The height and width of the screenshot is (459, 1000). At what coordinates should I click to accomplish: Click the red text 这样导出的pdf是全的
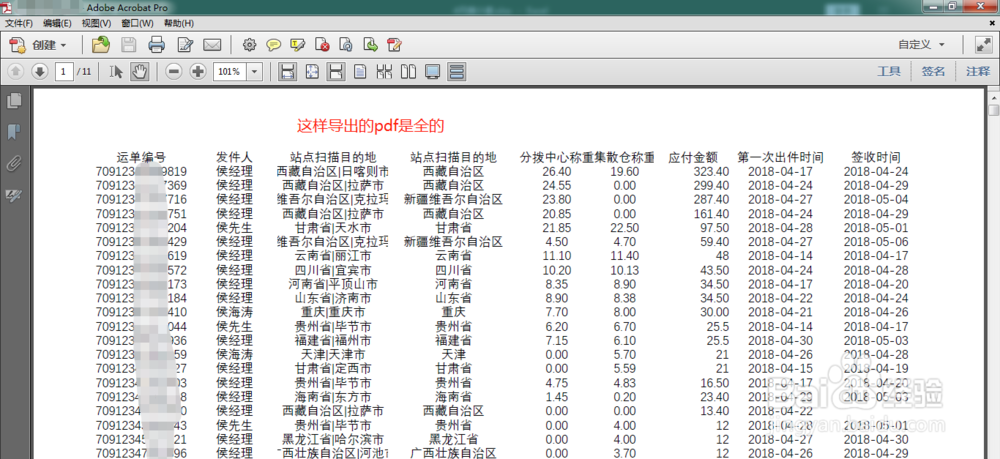pos(370,126)
